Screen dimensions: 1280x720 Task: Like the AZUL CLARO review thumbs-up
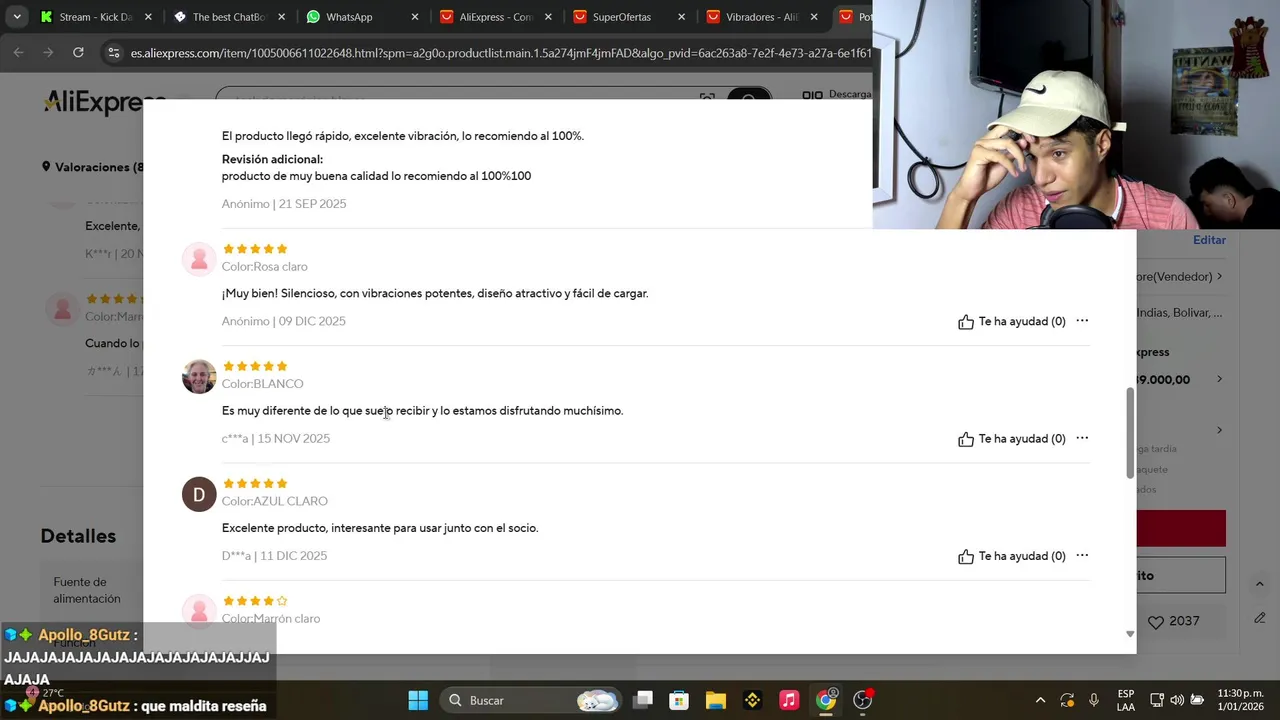point(965,556)
